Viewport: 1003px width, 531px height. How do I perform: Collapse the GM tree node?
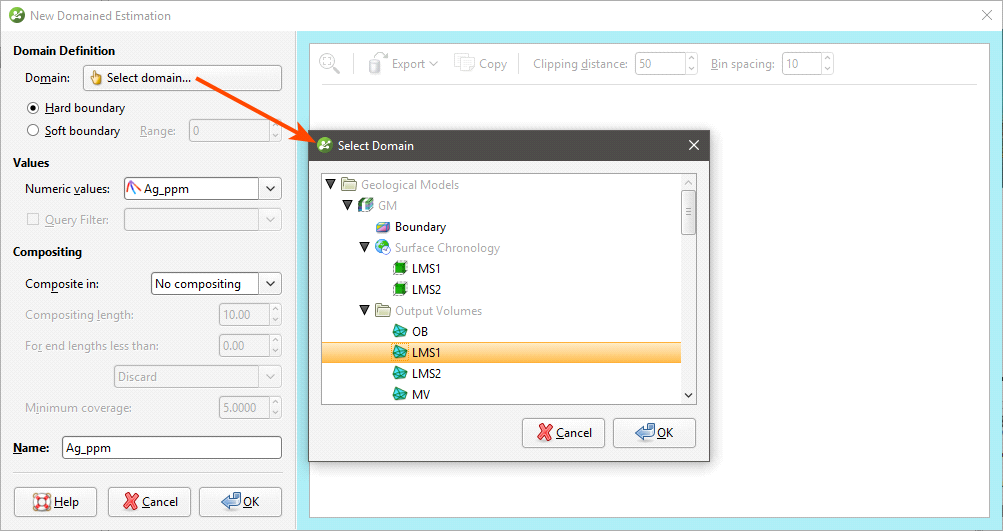347,205
